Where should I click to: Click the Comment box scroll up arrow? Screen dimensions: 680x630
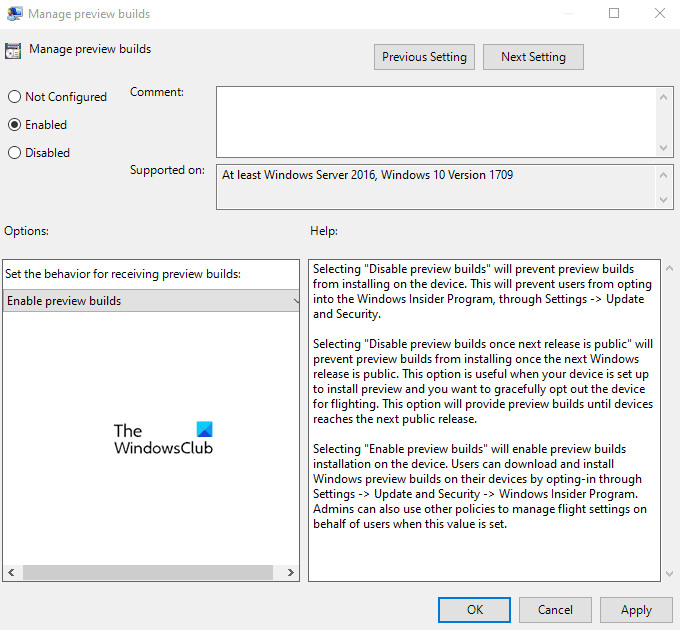(663, 97)
